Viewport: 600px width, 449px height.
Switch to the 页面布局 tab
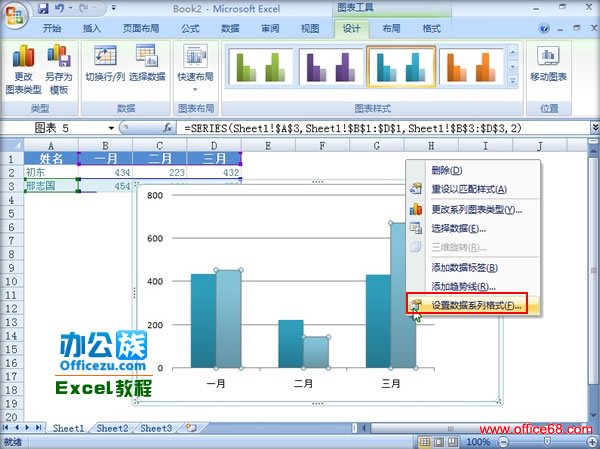pyautogui.click(x=141, y=28)
